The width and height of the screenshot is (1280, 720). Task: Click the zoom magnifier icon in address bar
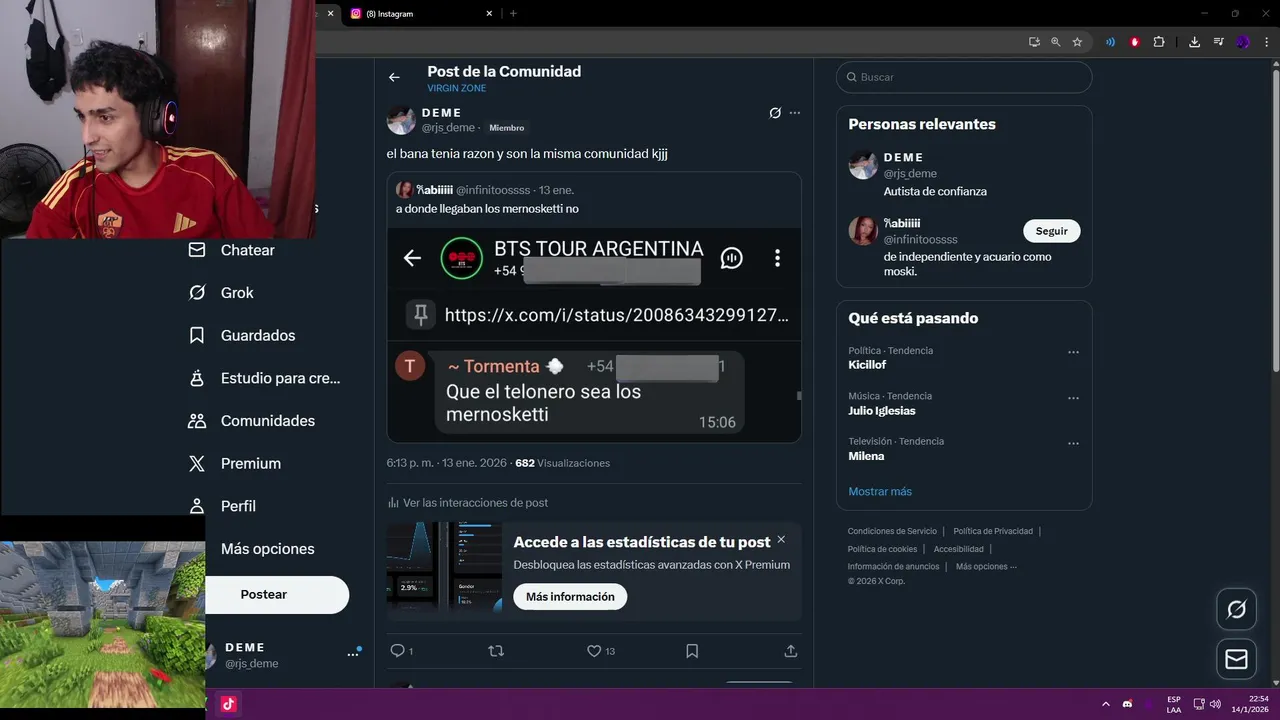[1055, 42]
